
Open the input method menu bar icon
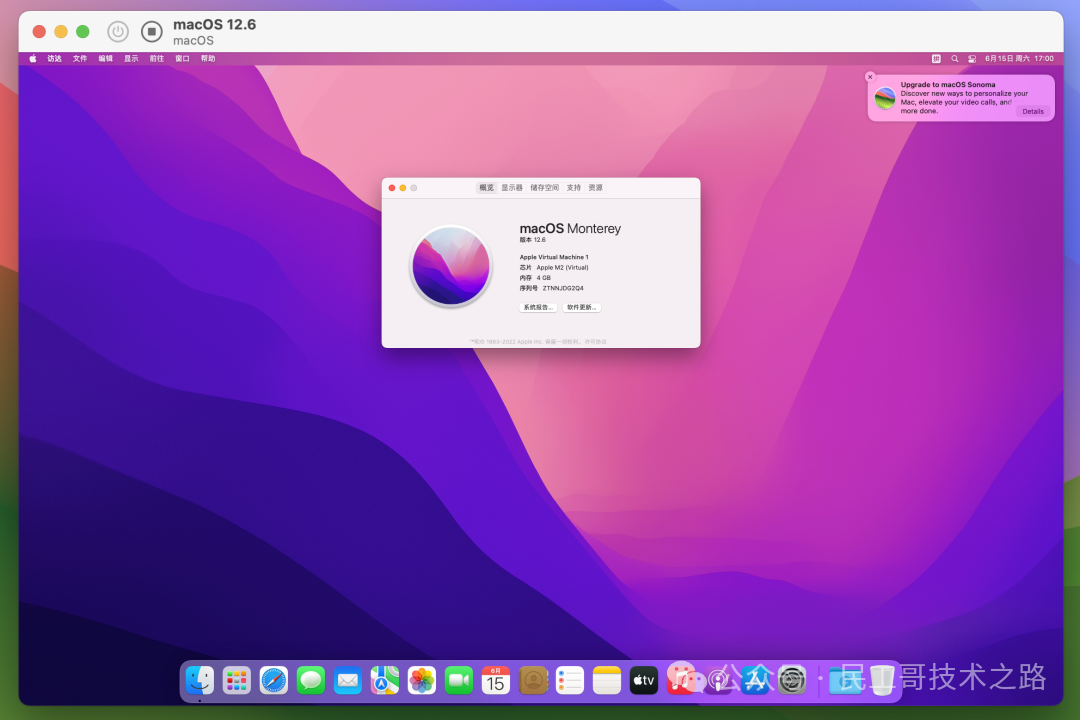point(936,59)
